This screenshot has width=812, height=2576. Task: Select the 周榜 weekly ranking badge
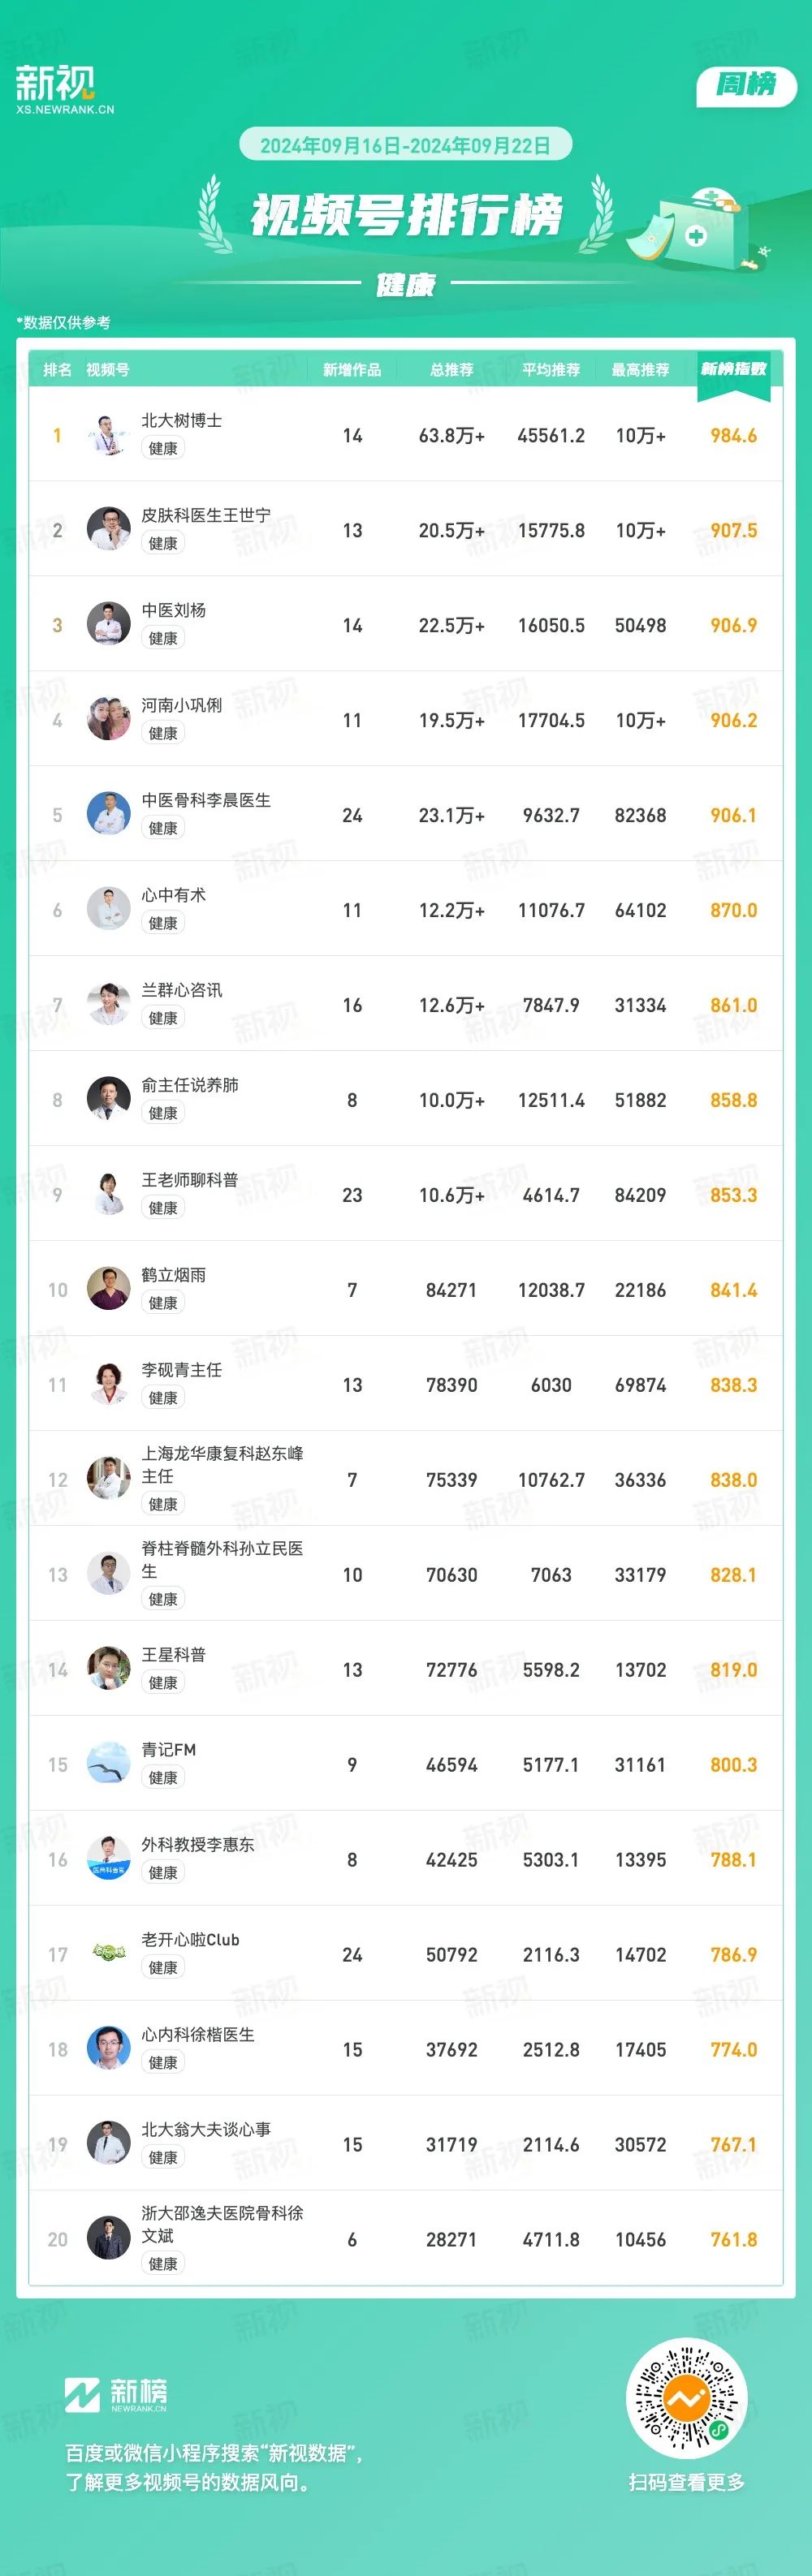coord(746,85)
